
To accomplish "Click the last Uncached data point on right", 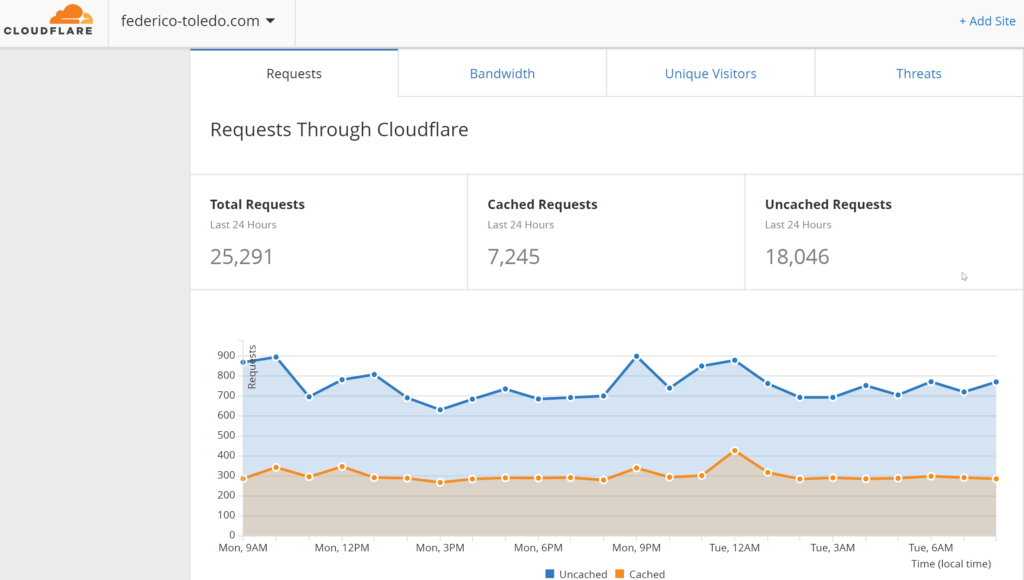I will pos(996,382).
